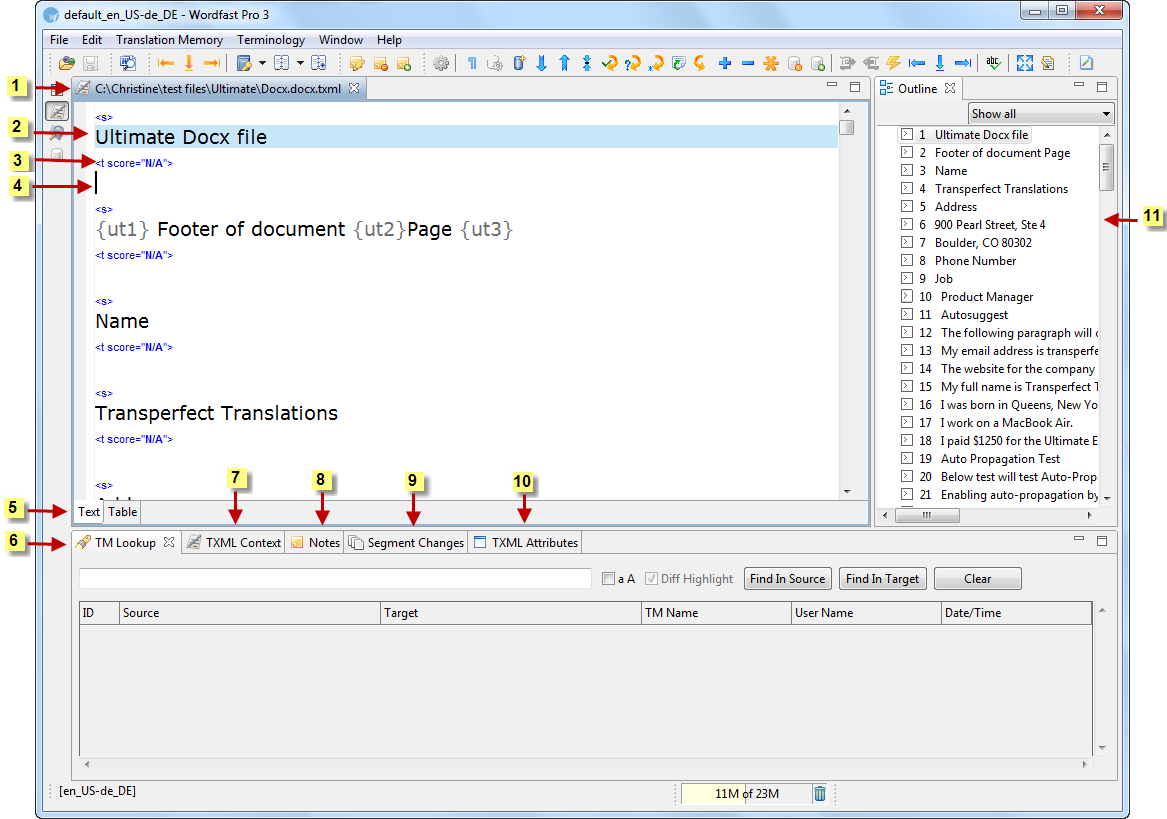Toggle the 'a A' case-sensitive checkbox
Screen dimensions: 1167x819
pos(608,579)
